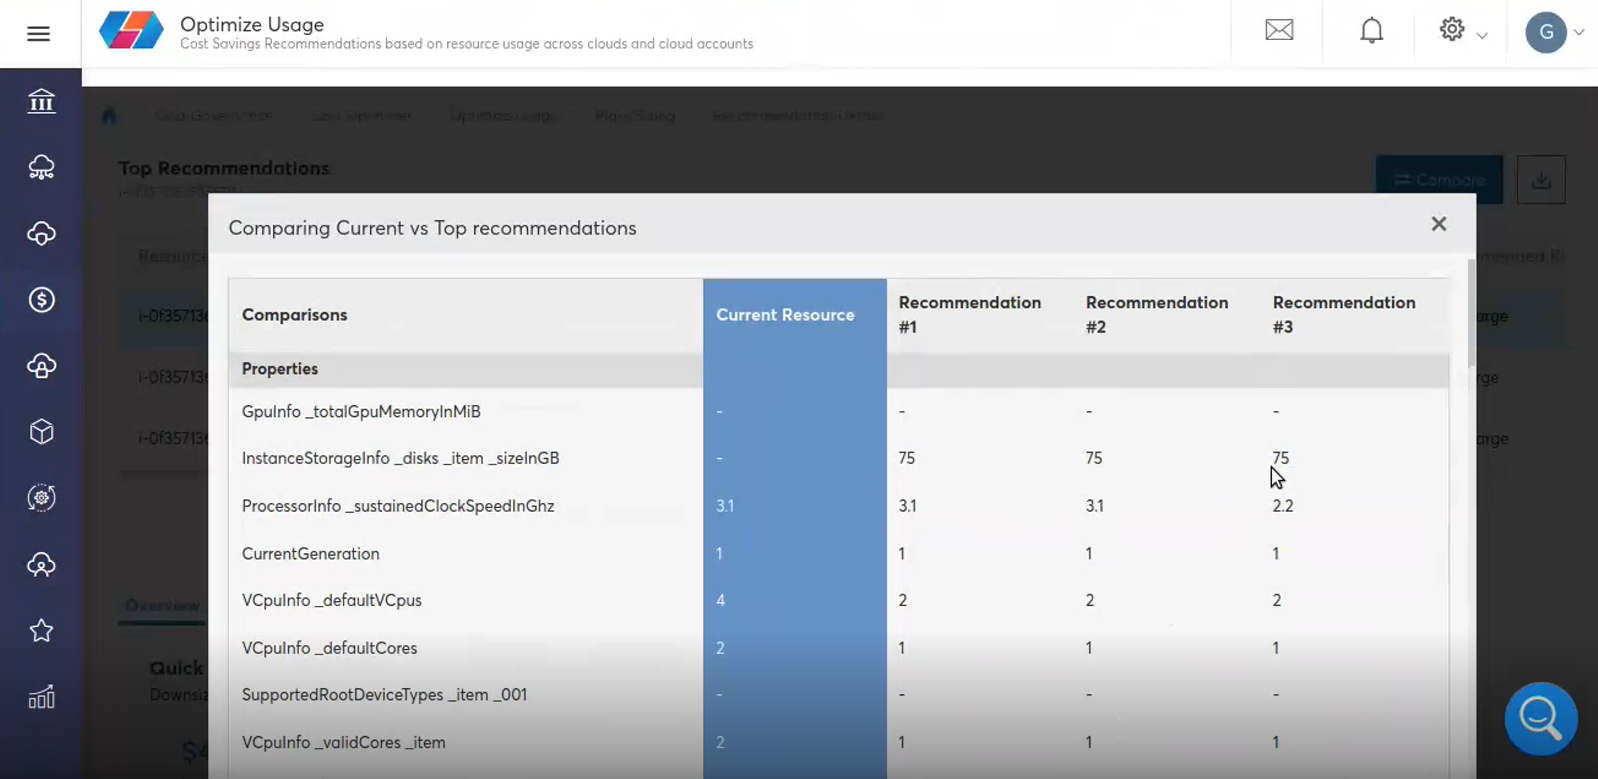1598x779 pixels.
Task: Click the Recommendation #1 column header
Action: (969, 315)
